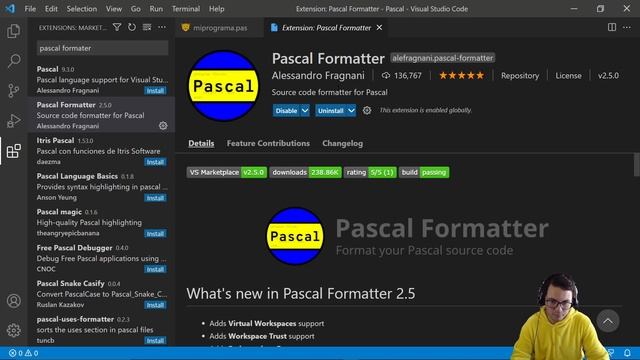Select the Pascal Formatter list item
Image resolution: width=640 pixels, height=360 pixels.
click(101, 115)
